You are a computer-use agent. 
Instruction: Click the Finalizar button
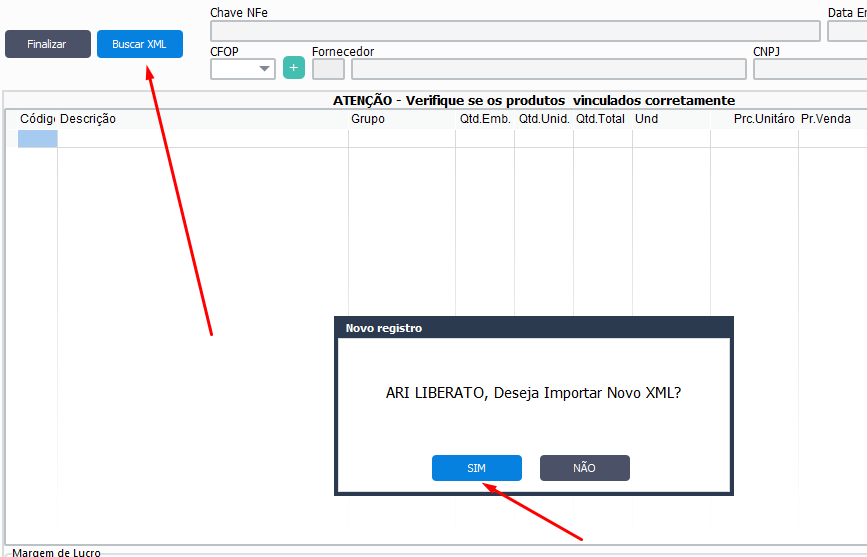point(48,44)
